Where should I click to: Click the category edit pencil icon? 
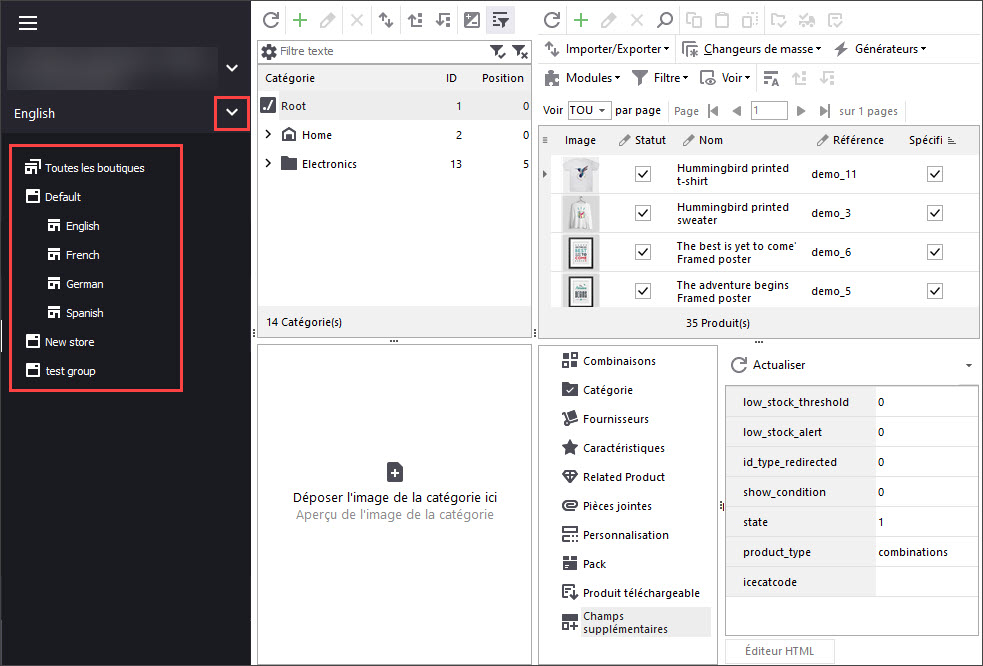(x=327, y=20)
